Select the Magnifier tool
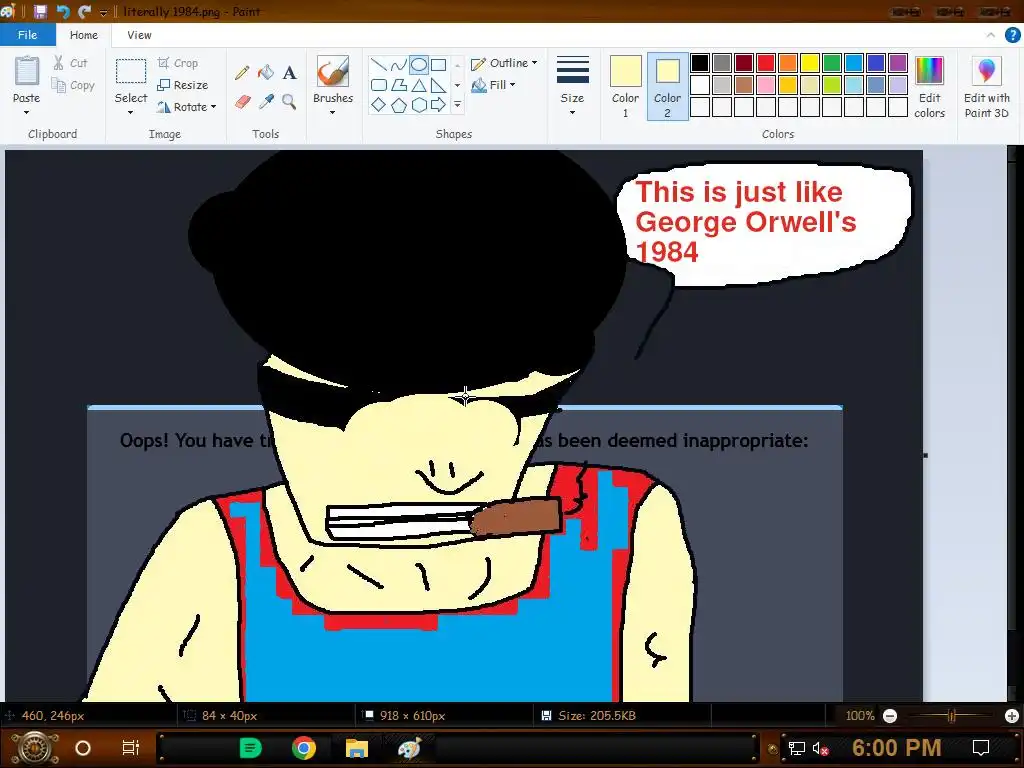This screenshot has width=1024, height=768. pos(289,102)
